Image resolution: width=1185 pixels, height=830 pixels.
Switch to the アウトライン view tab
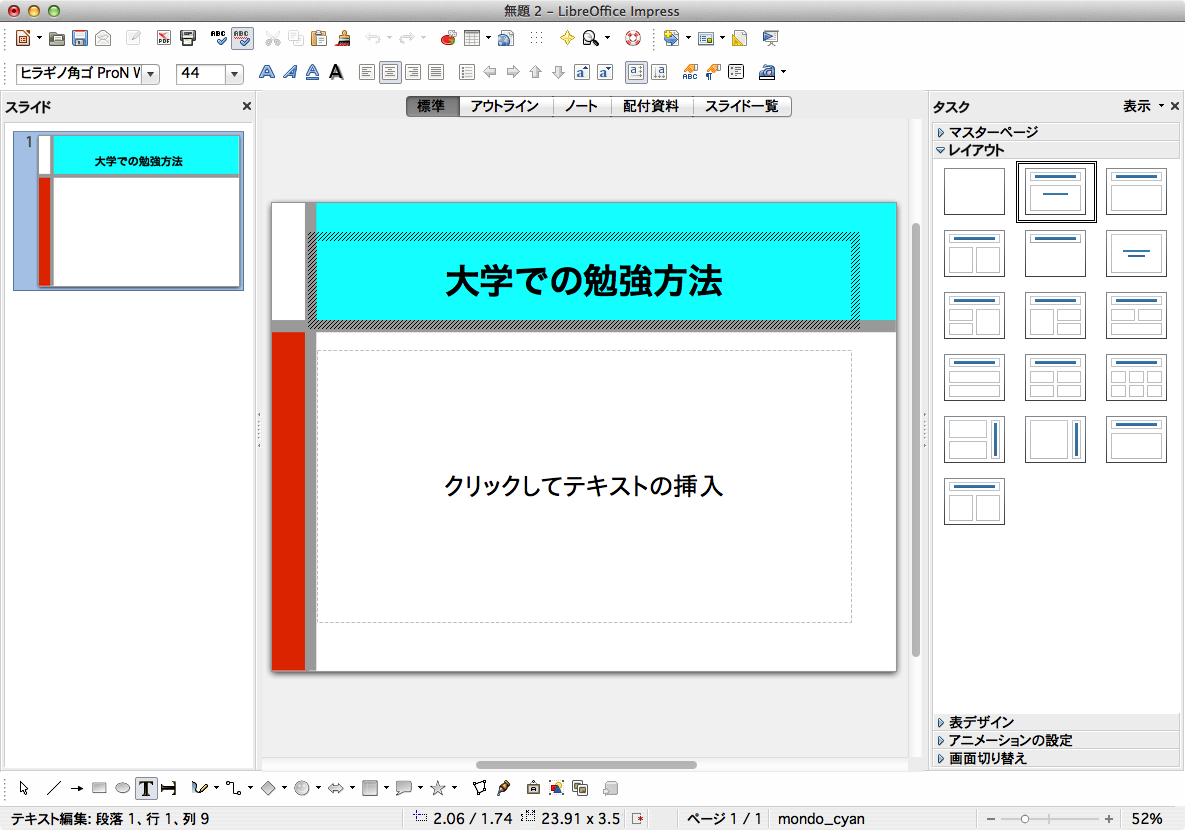(505, 106)
